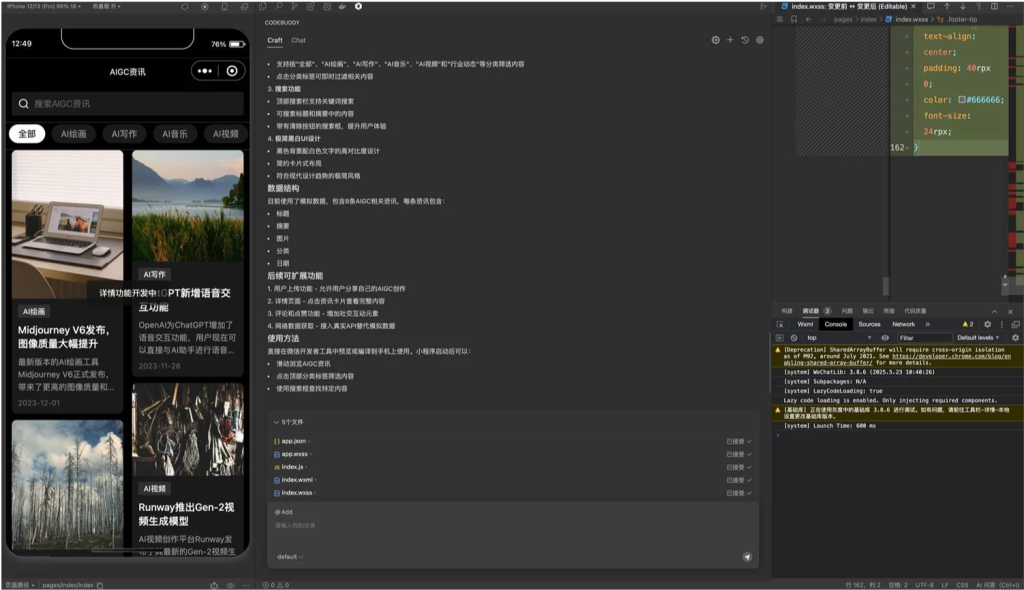
Task: Open the extensions icon in activity bar
Action: [310, 7]
